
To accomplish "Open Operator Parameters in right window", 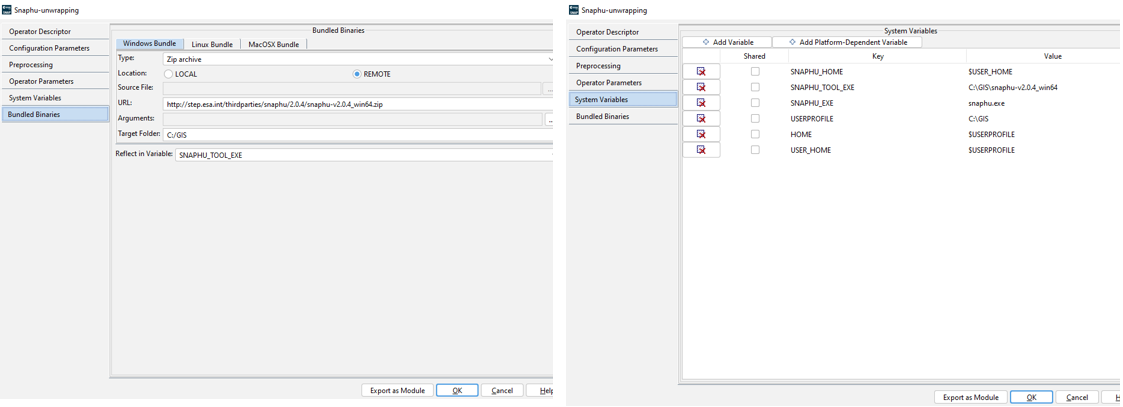I will click(623, 82).
